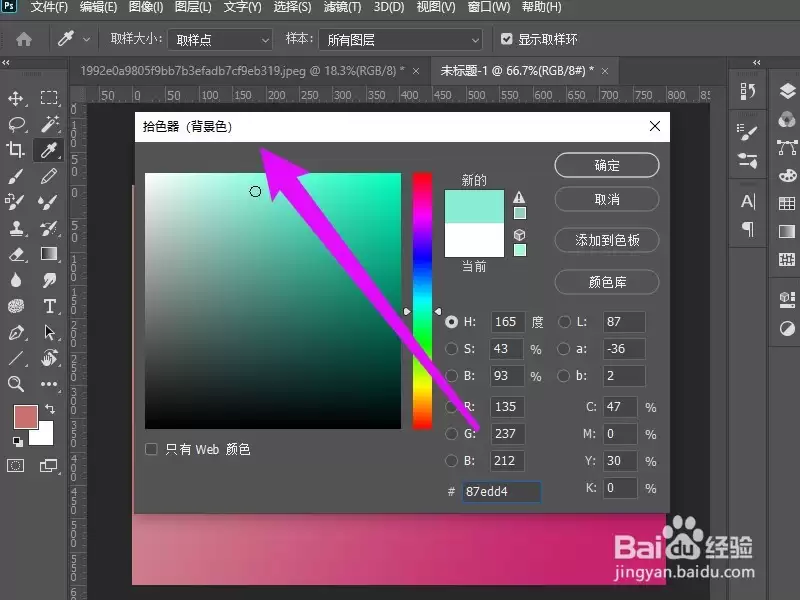Select the brightness B radio button
The width and height of the screenshot is (800, 600).
[x=452, y=376]
